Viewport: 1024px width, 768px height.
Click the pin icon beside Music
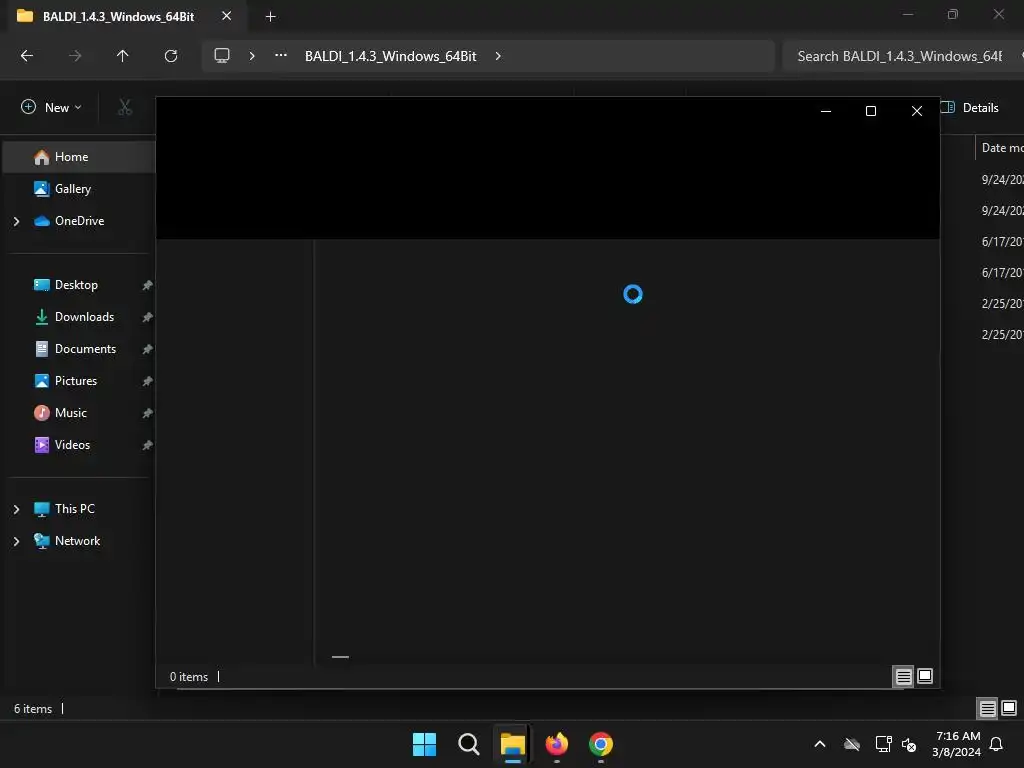[x=148, y=413]
